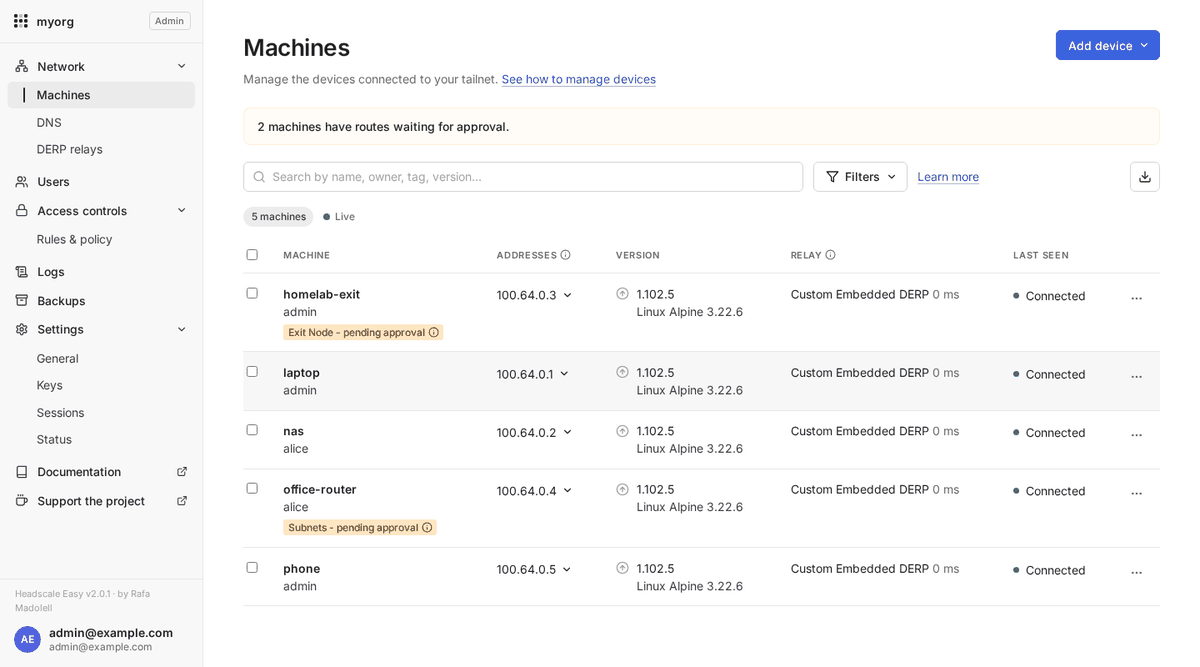Image resolution: width=1200 pixels, height=667 pixels.
Task: Click the Exit Node - pending approval badge
Action: click(363, 332)
